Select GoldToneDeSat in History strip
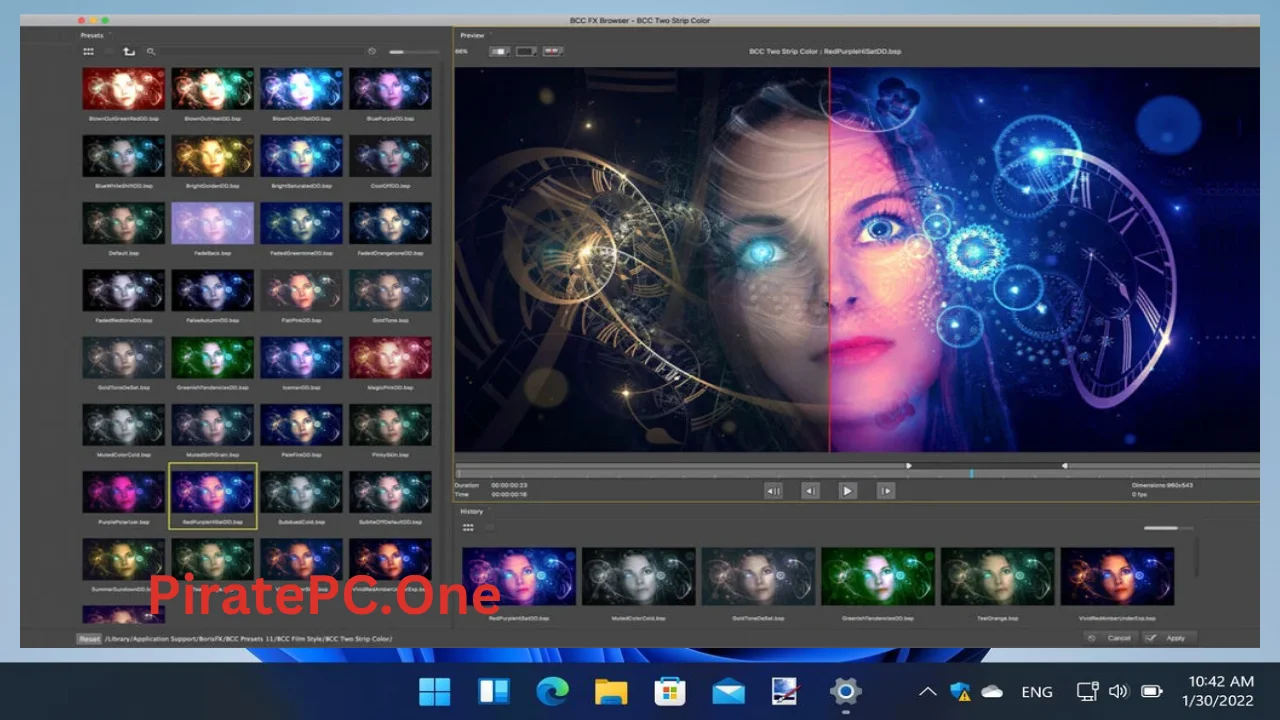This screenshot has height=720, width=1280. [x=758, y=576]
